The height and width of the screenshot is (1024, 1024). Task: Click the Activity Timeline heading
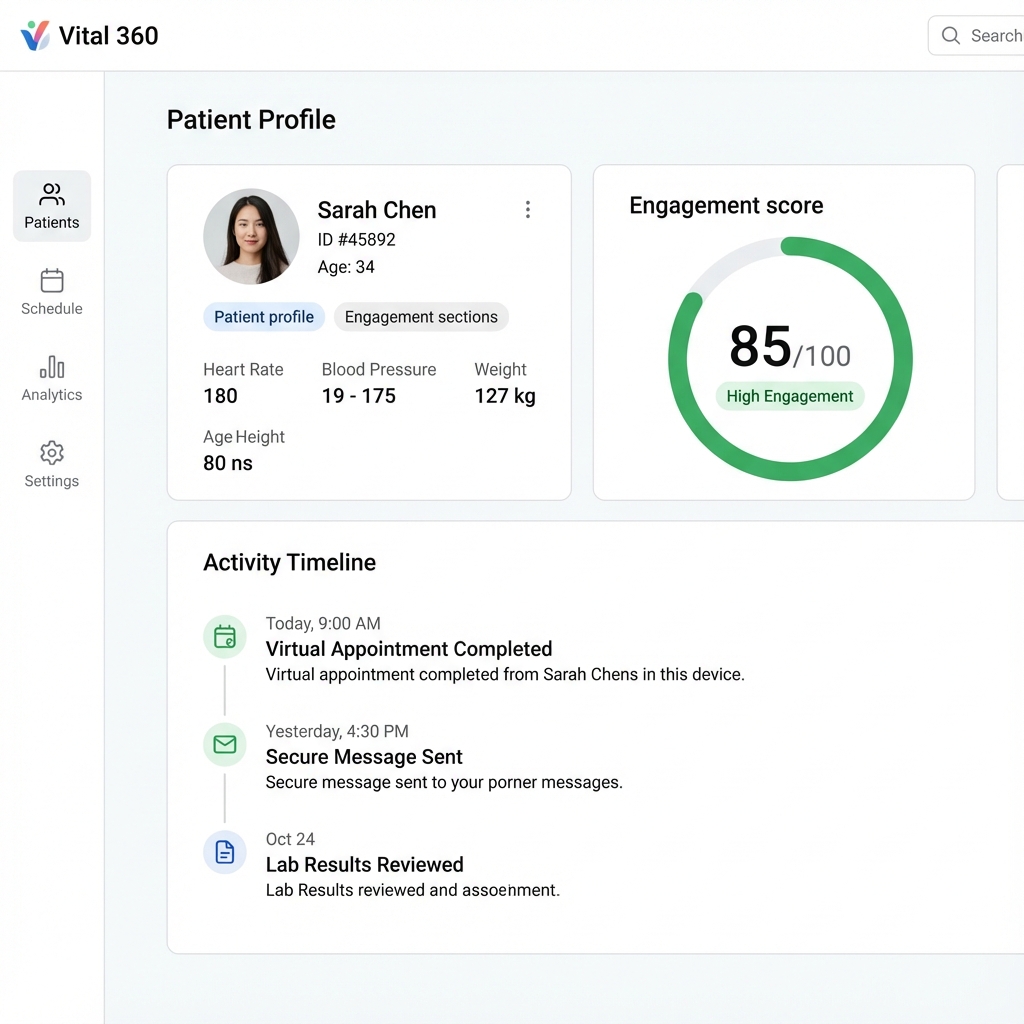289,562
